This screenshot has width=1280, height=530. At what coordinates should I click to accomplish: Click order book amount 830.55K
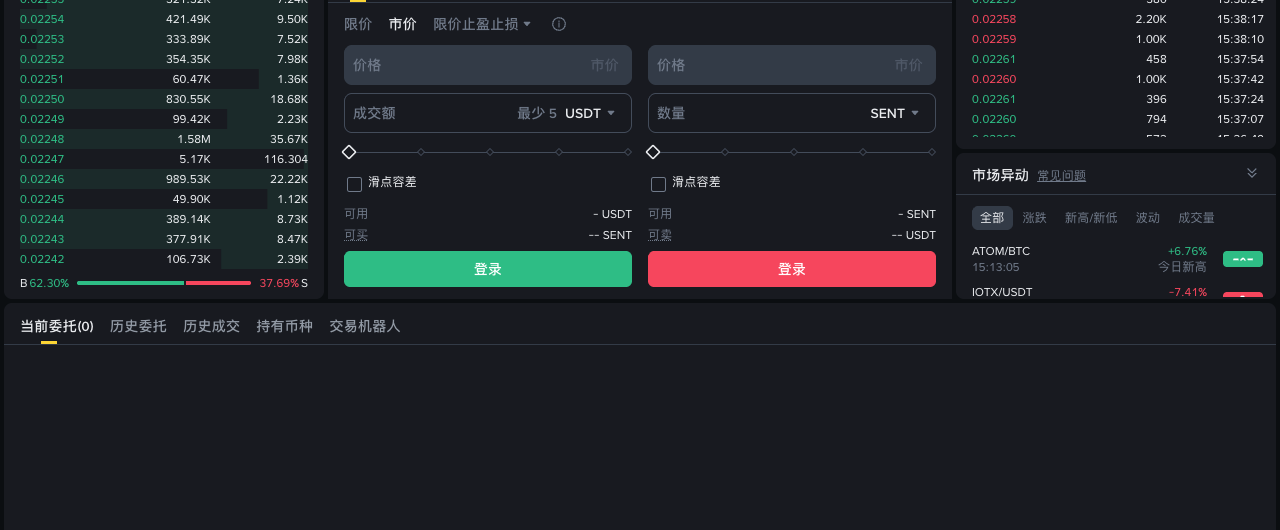pyautogui.click(x=188, y=99)
